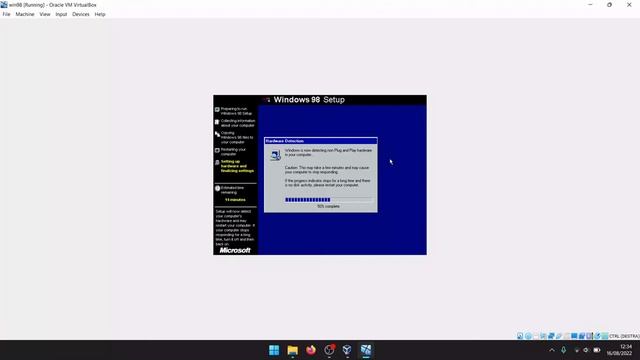
Task: Click the computer icon in Hardware Detection dialog
Action: 276,155
